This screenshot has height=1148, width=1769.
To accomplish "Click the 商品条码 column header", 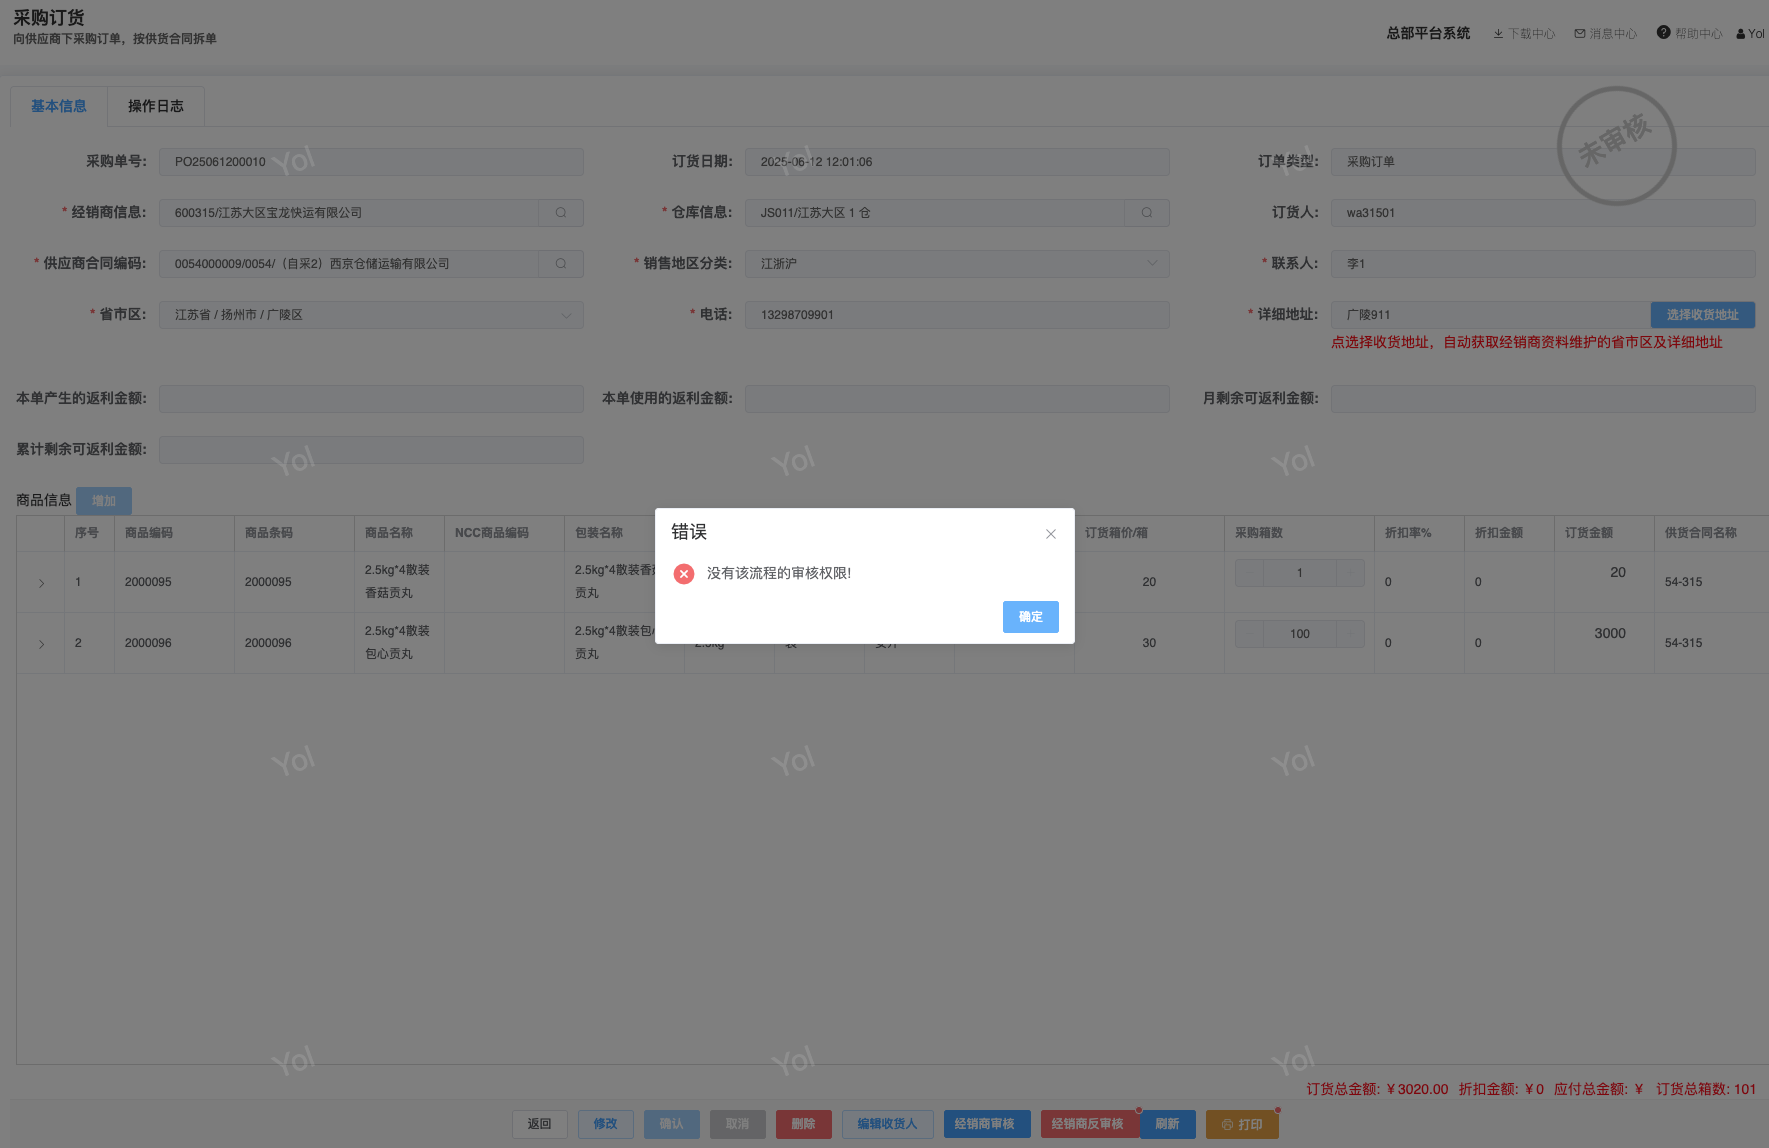I will [294, 533].
